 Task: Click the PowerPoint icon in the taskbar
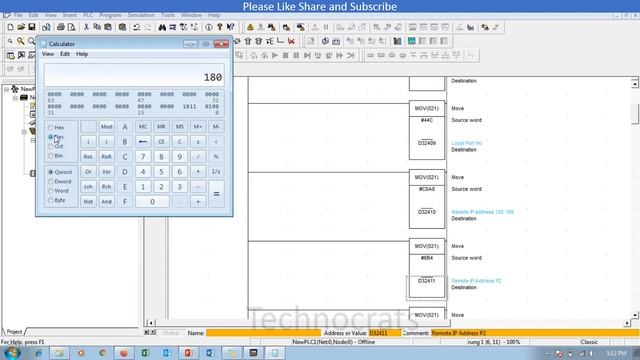pos(188,353)
